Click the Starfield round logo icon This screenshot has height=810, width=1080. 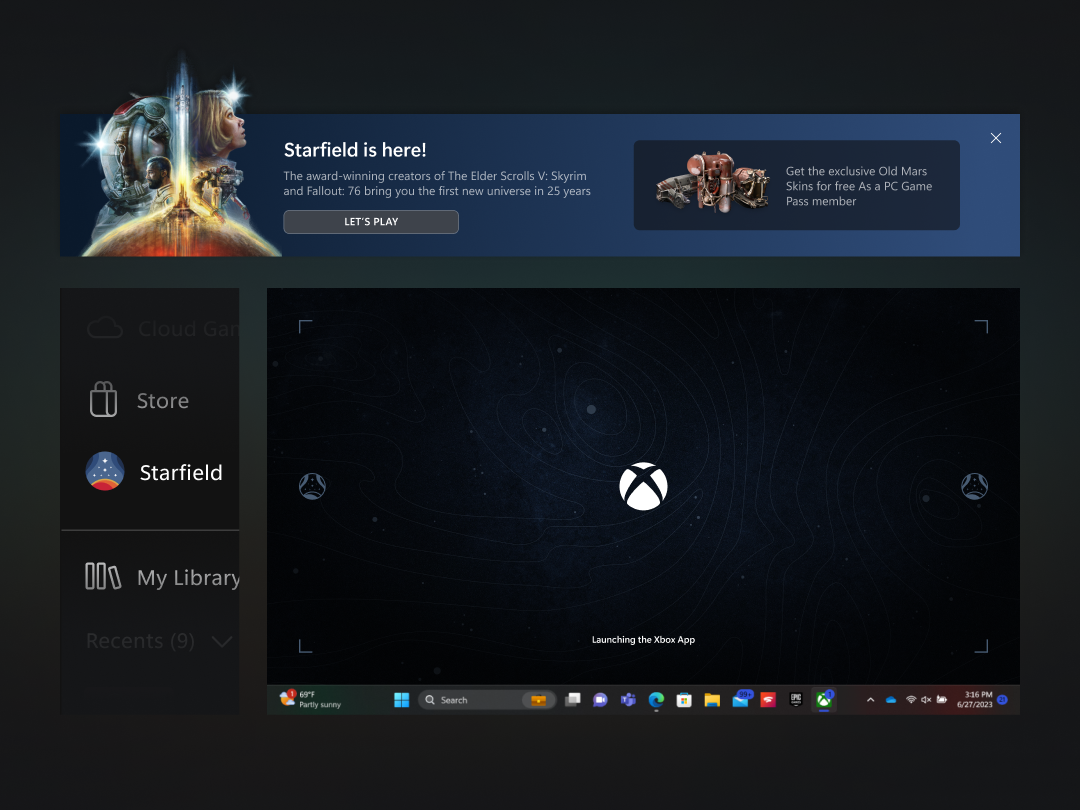105,471
